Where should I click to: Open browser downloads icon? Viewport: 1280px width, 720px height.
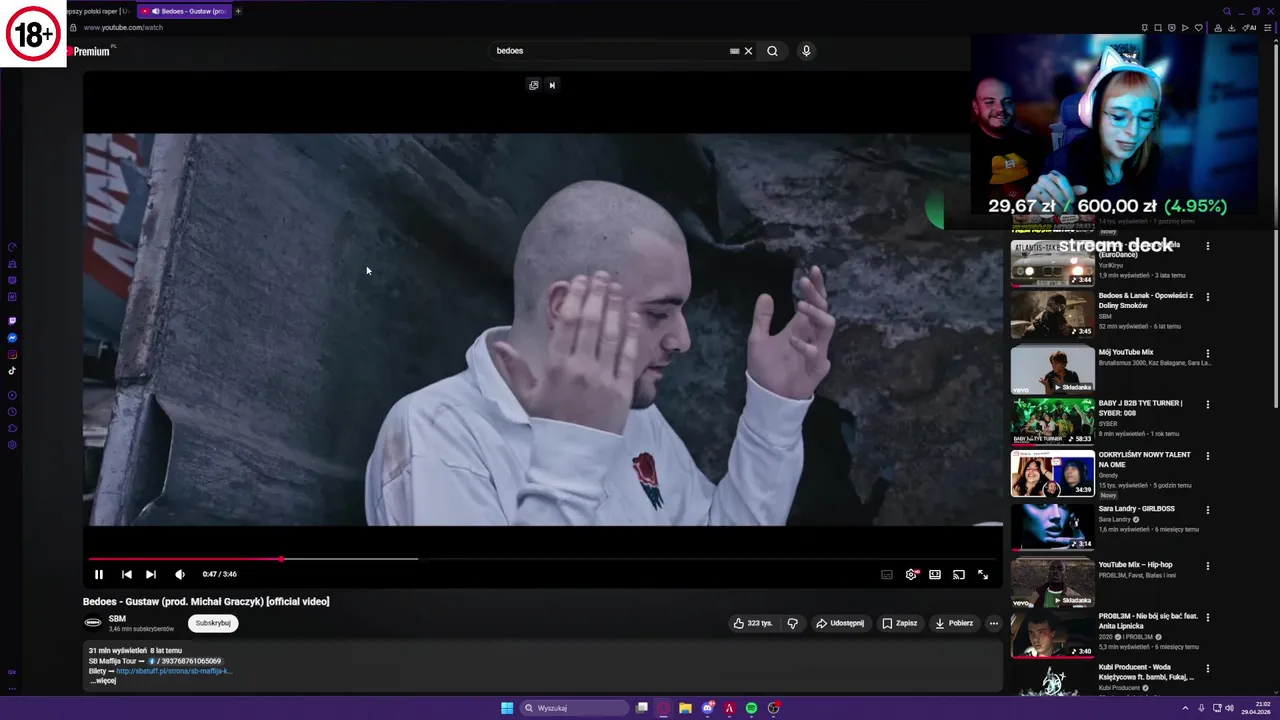(x=1232, y=28)
